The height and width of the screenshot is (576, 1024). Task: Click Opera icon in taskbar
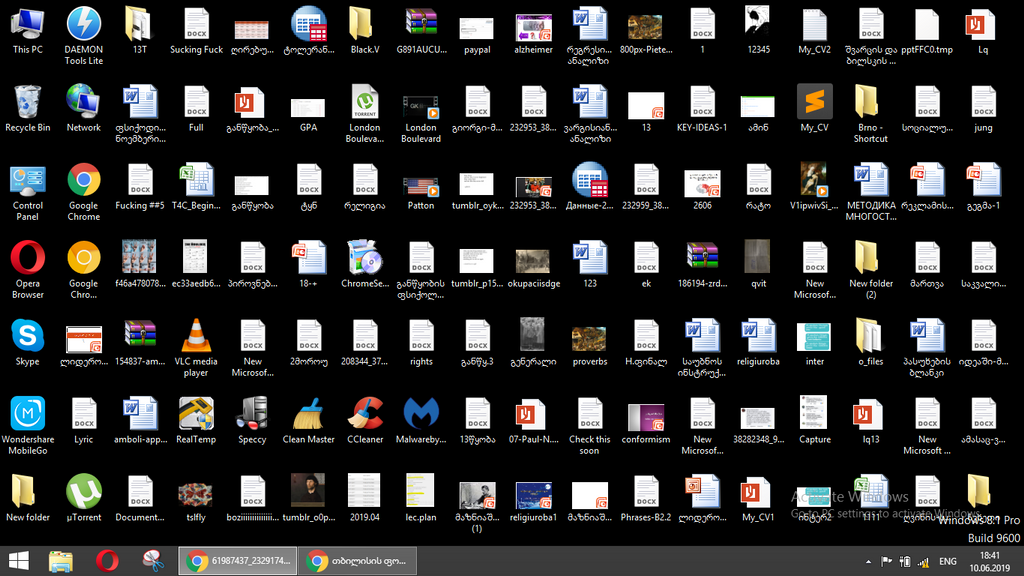coord(107,561)
